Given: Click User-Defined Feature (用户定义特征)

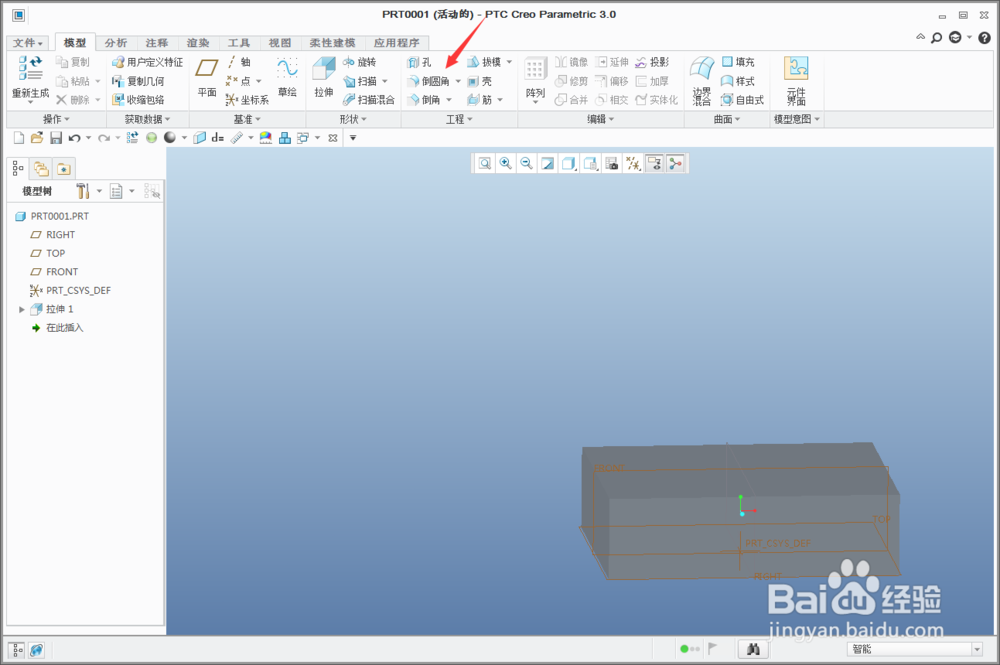Looking at the screenshot, I should pos(147,62).
